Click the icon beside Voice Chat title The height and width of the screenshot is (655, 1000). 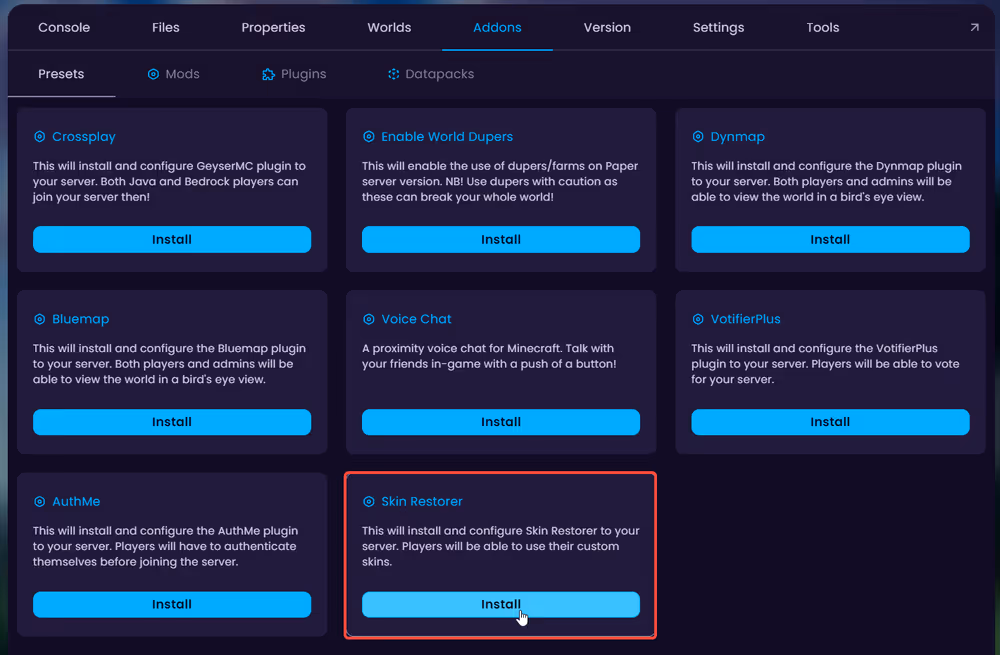(x=369, y=319)
